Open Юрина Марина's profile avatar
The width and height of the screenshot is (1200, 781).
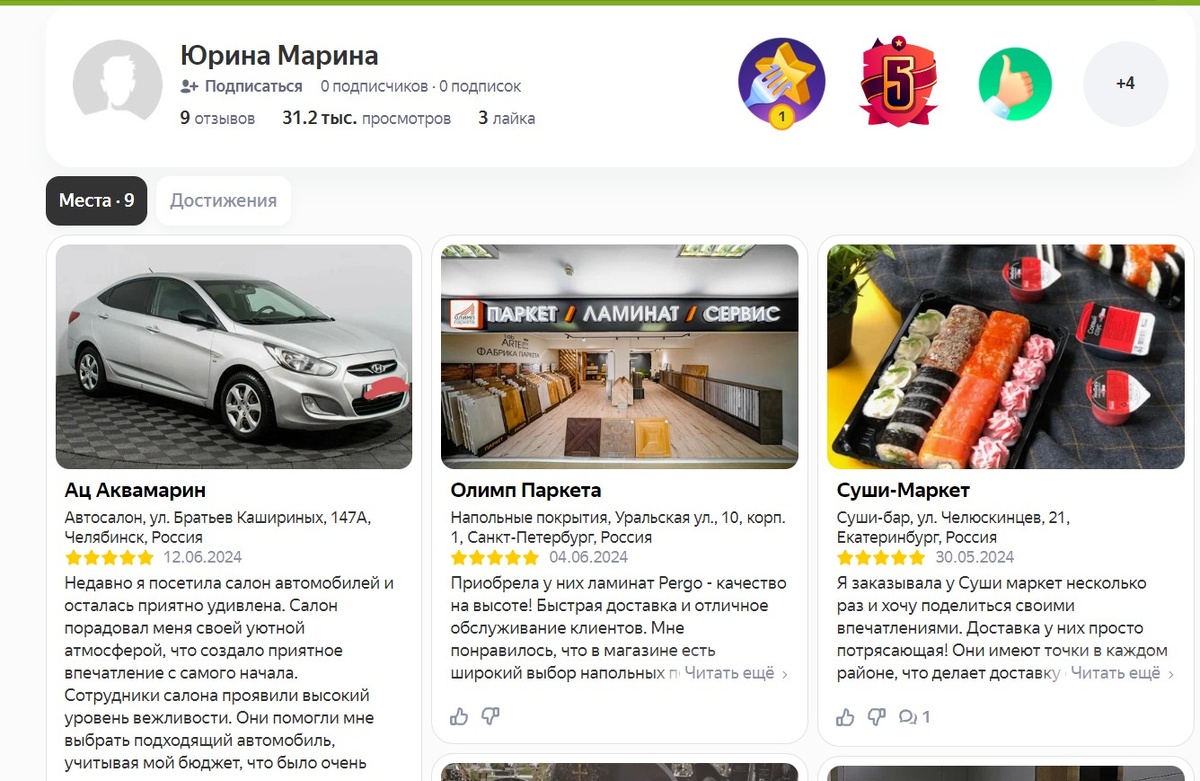pos(118,84)
